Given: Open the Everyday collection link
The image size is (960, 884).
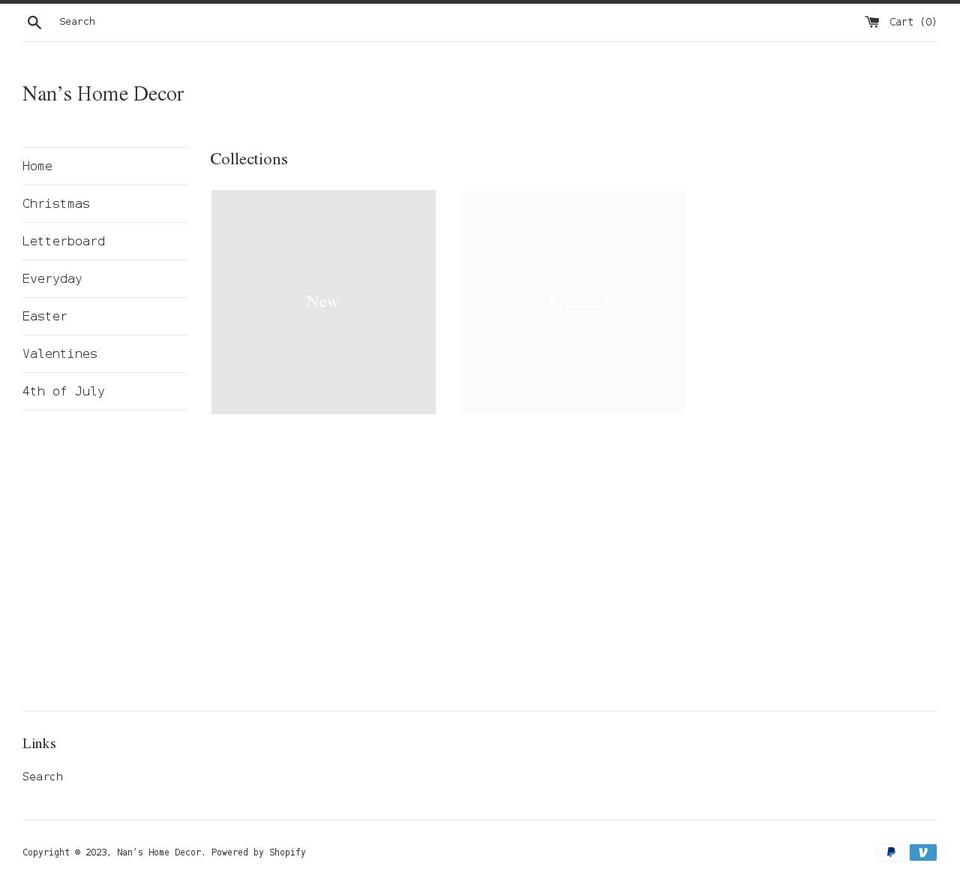Looking at the screenshot, I should click(52, 278).
